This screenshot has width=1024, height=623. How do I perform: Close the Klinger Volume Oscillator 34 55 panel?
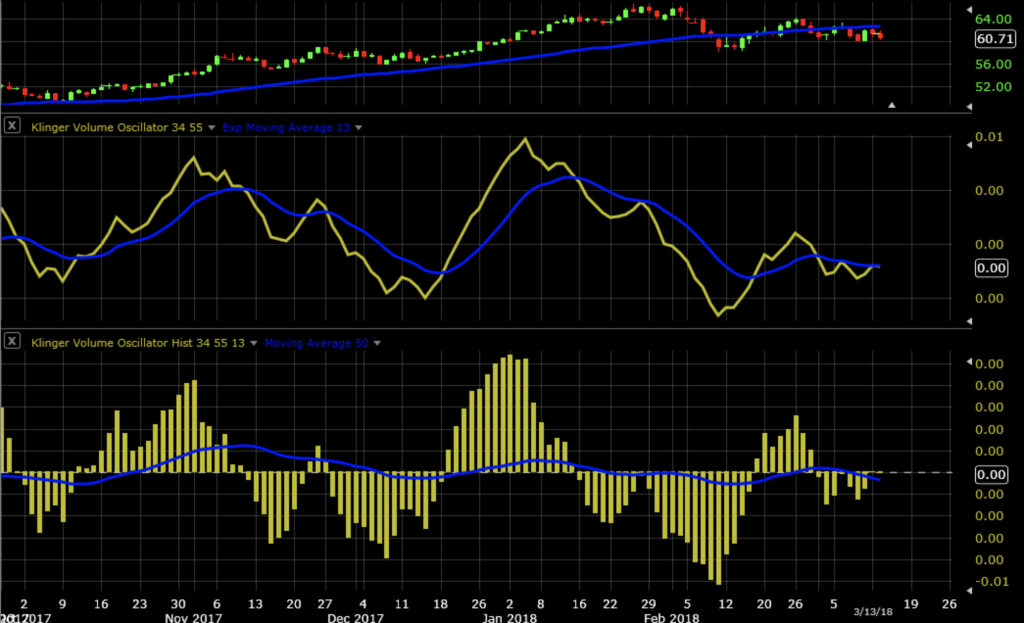tap(12, 126)
